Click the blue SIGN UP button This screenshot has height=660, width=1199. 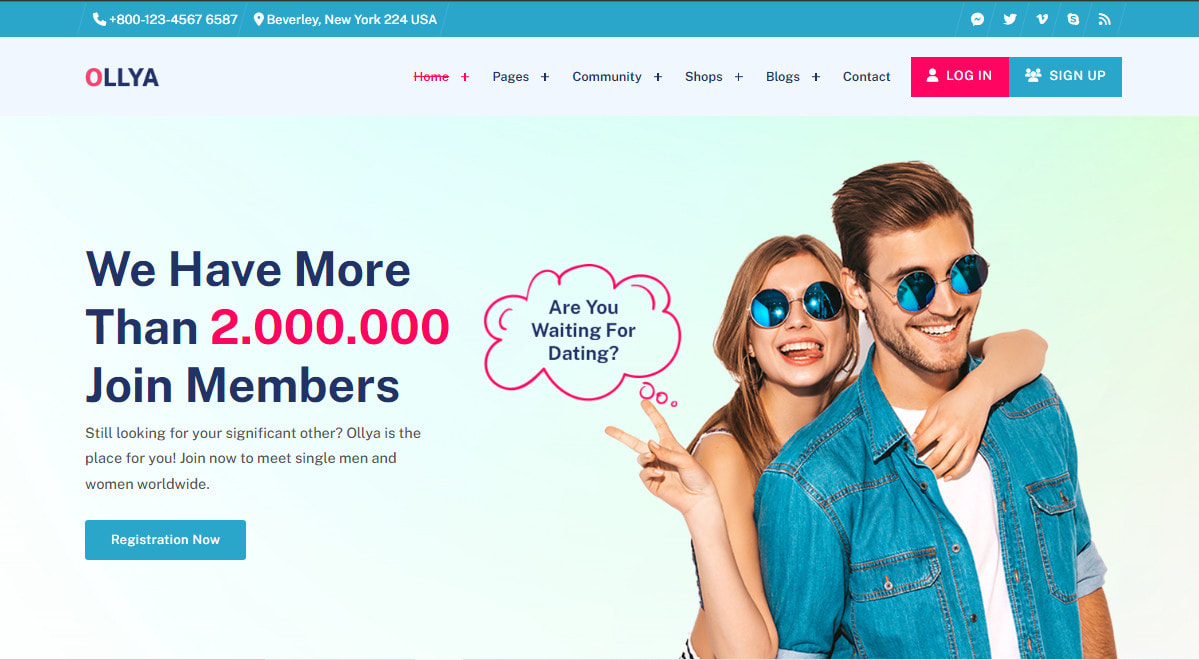point(1065,76)
